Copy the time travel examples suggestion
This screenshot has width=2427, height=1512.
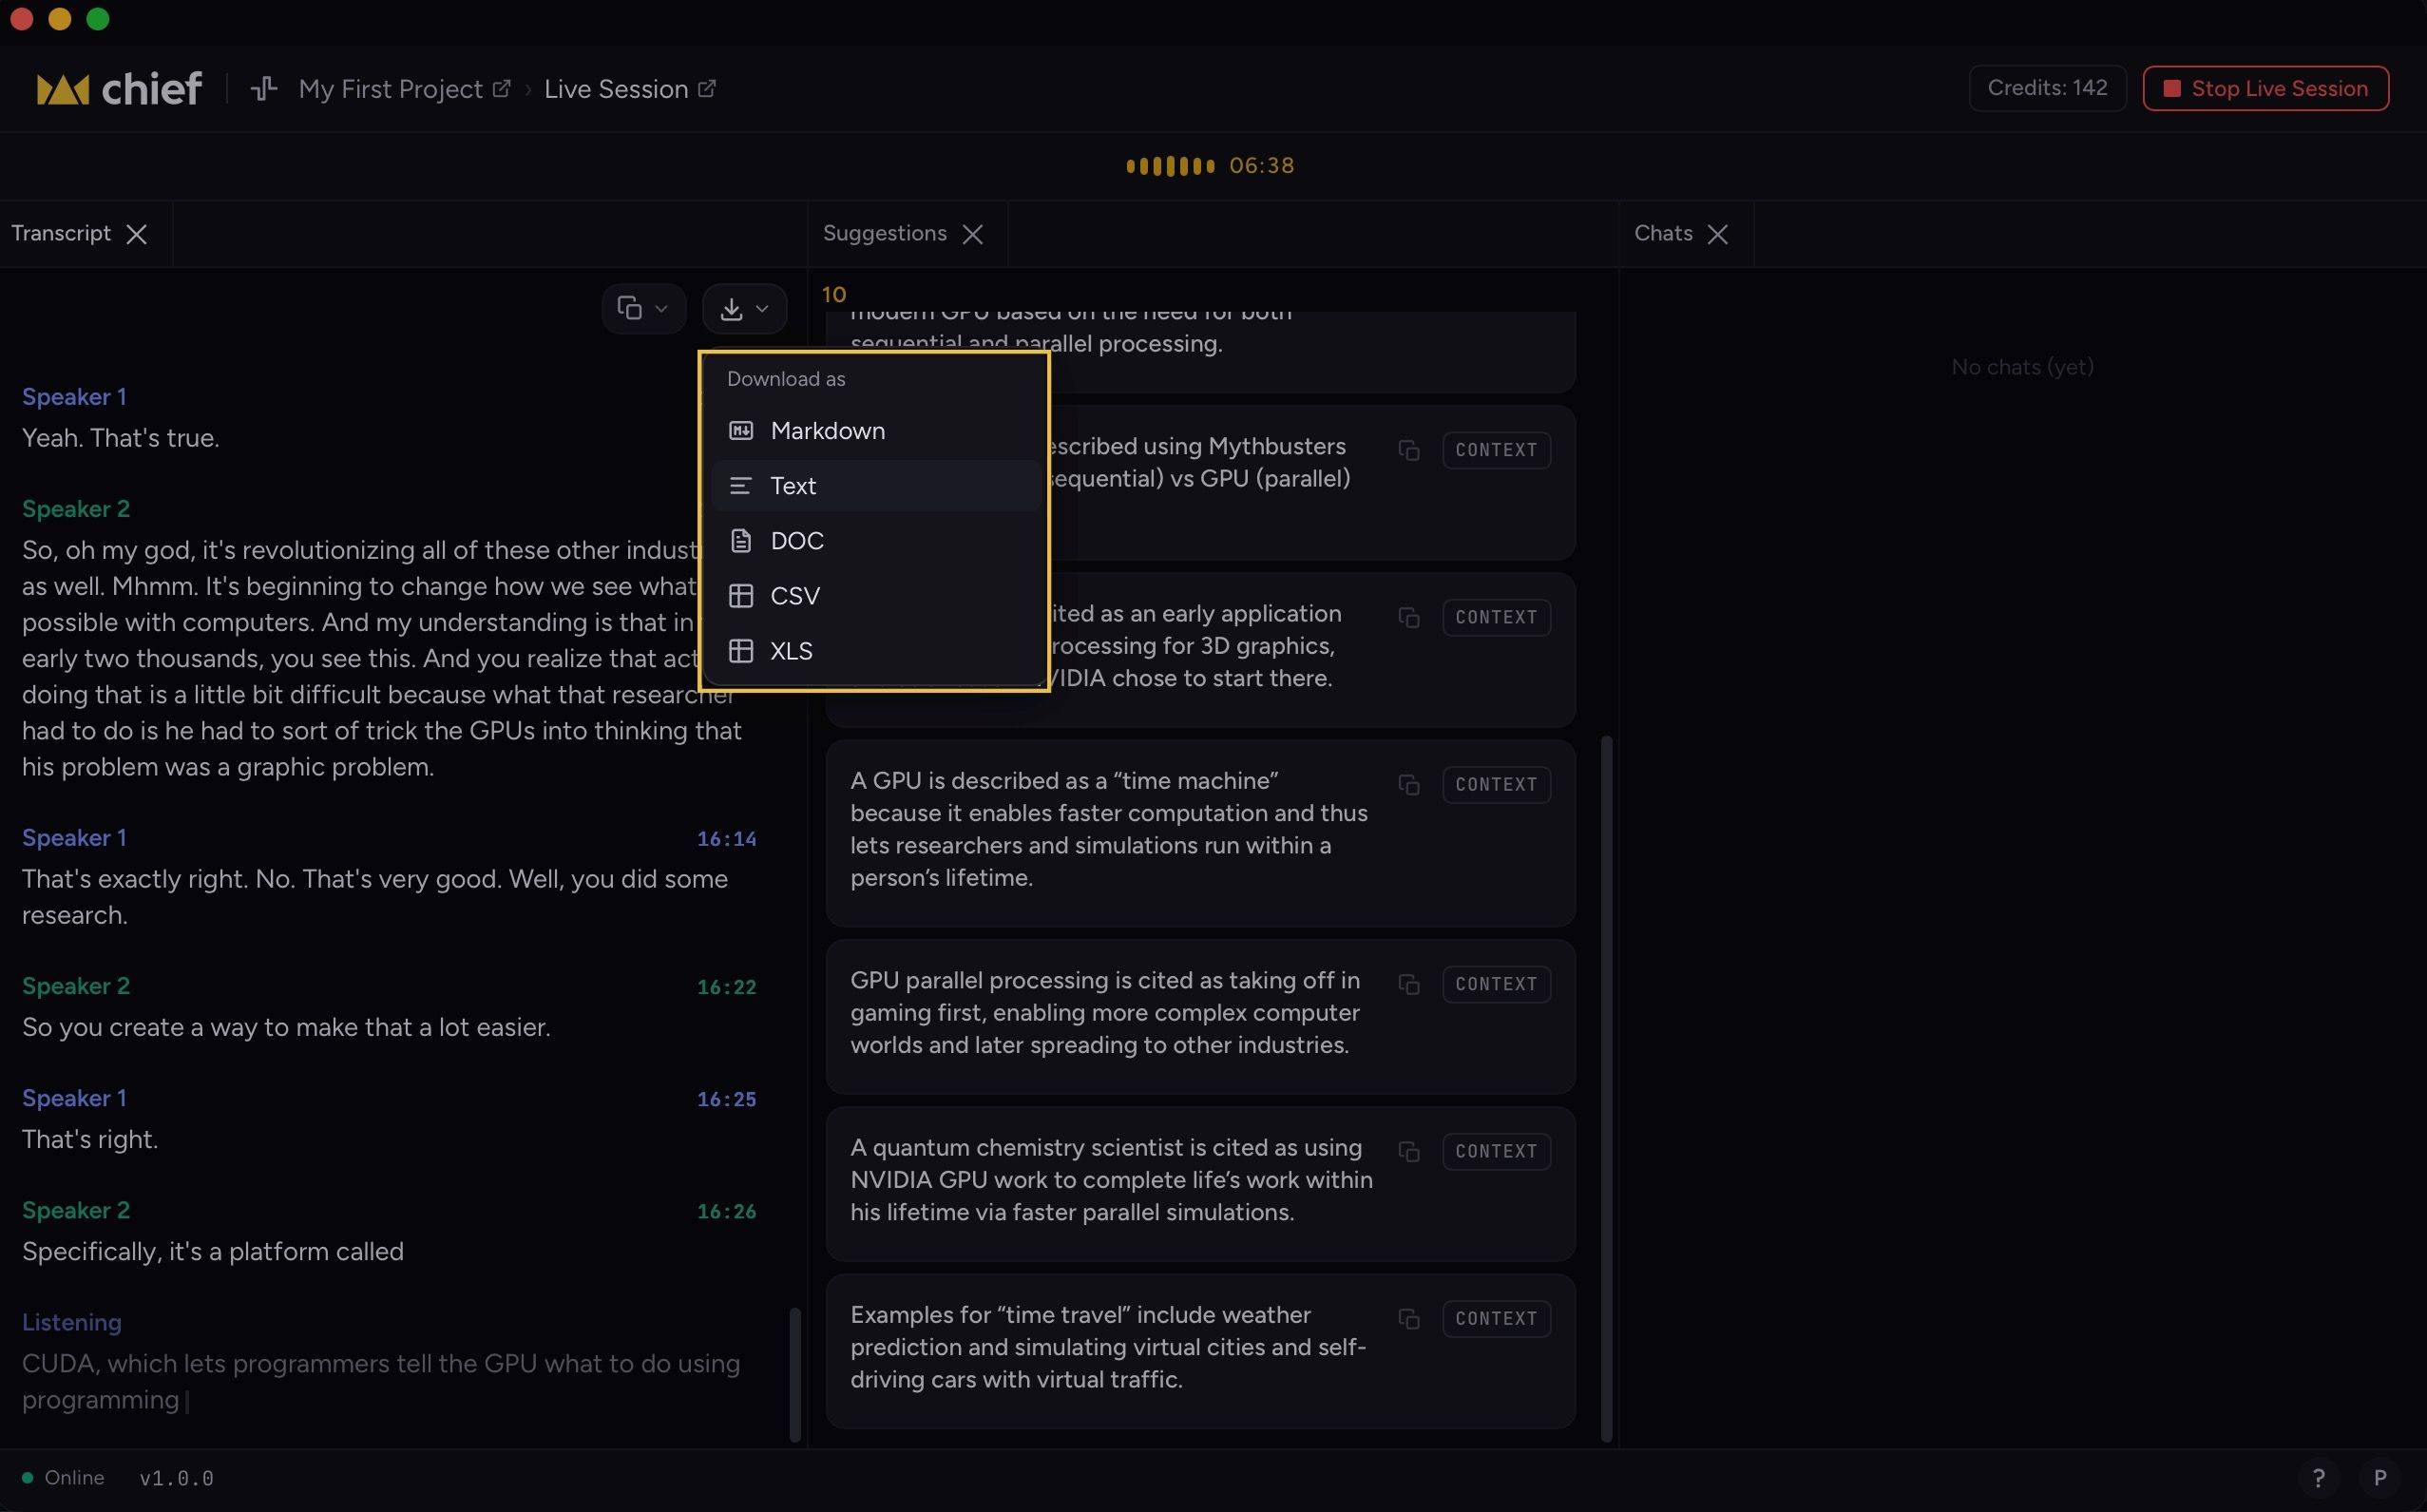[1409, 1319]
